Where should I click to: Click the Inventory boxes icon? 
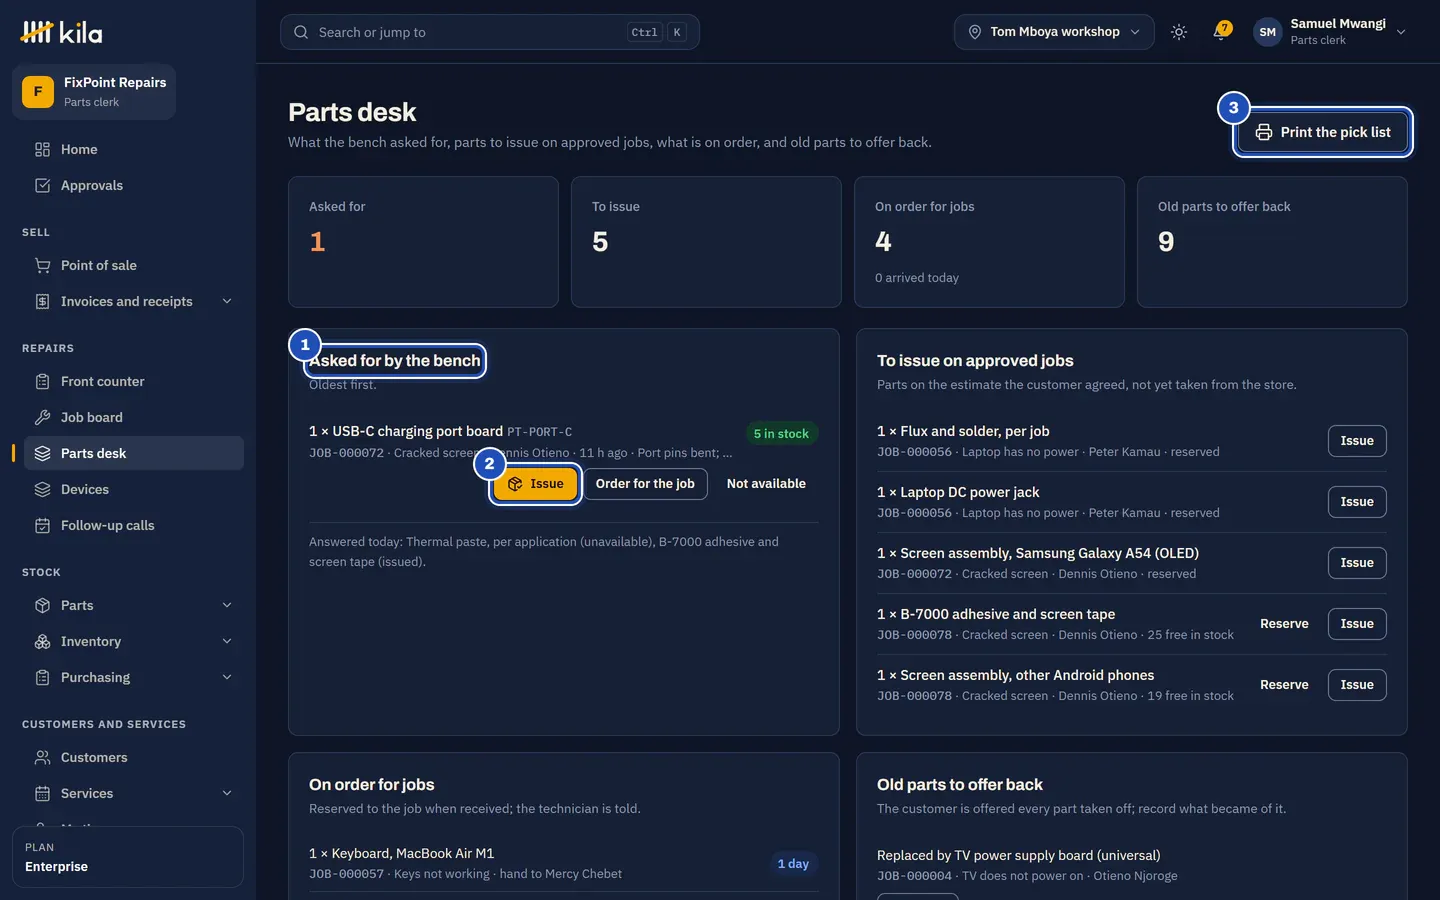[x=42, y=641]
